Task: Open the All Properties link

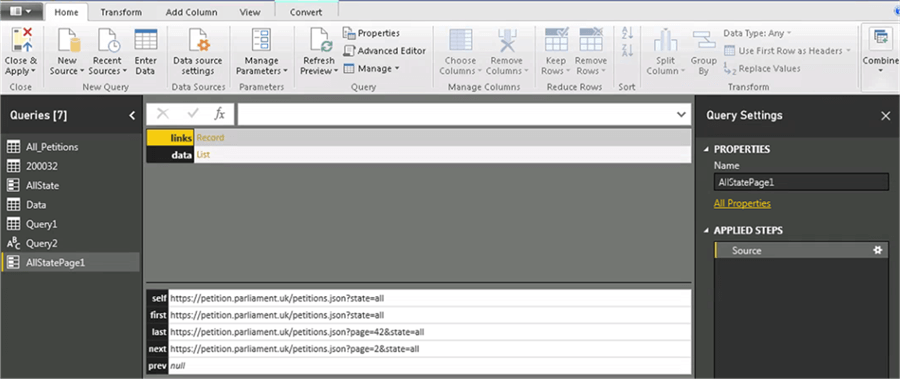Action: point(742,203)
